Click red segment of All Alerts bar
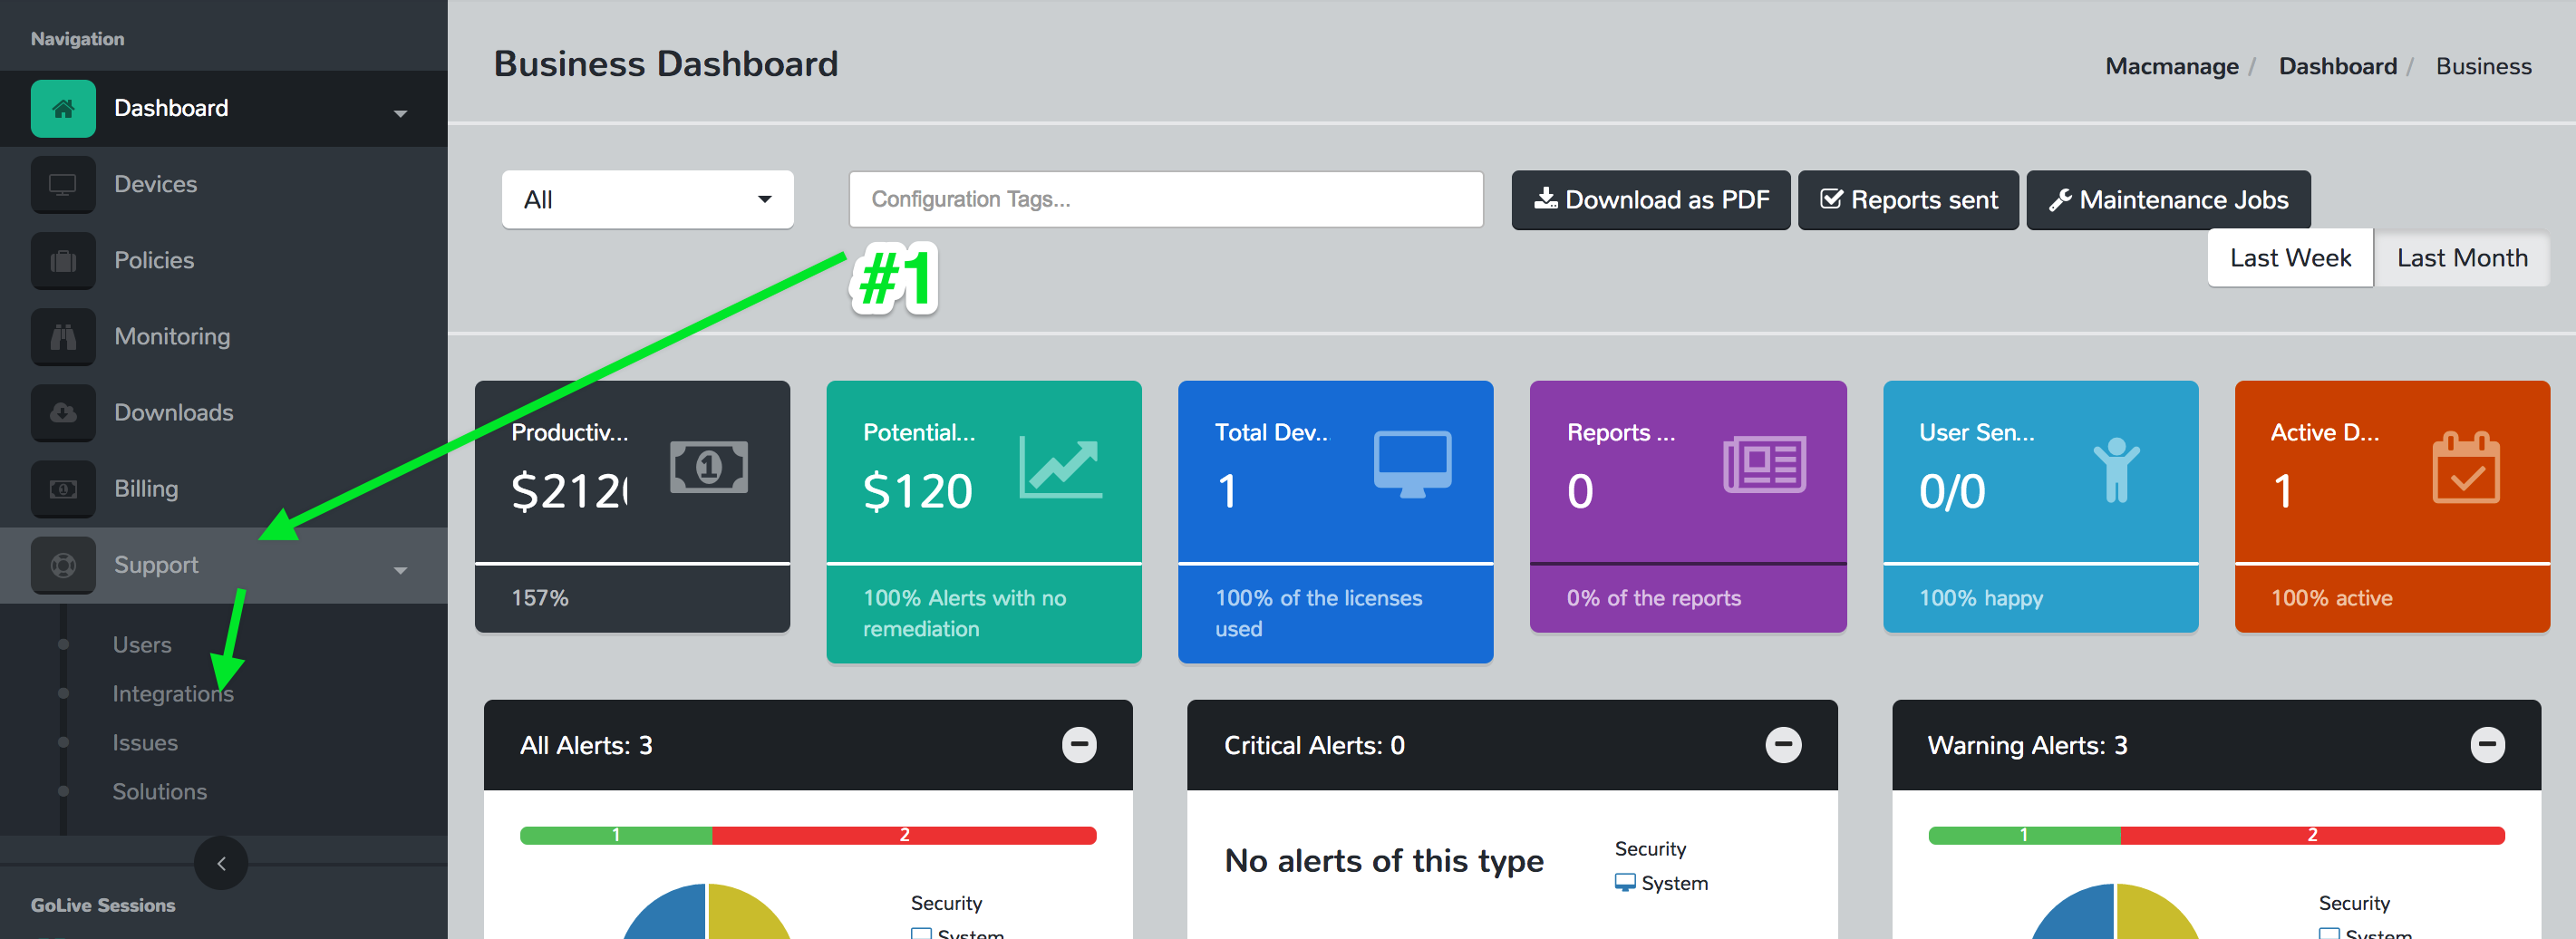This screenshot has height=939, width=2576. [904, 835]
